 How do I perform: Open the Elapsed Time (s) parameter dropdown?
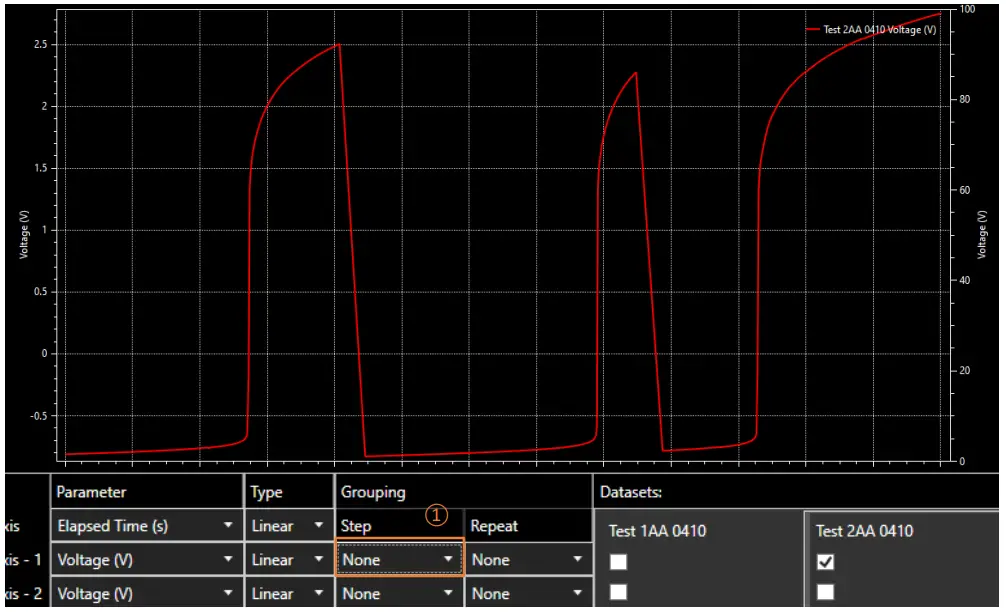[146, 526]
